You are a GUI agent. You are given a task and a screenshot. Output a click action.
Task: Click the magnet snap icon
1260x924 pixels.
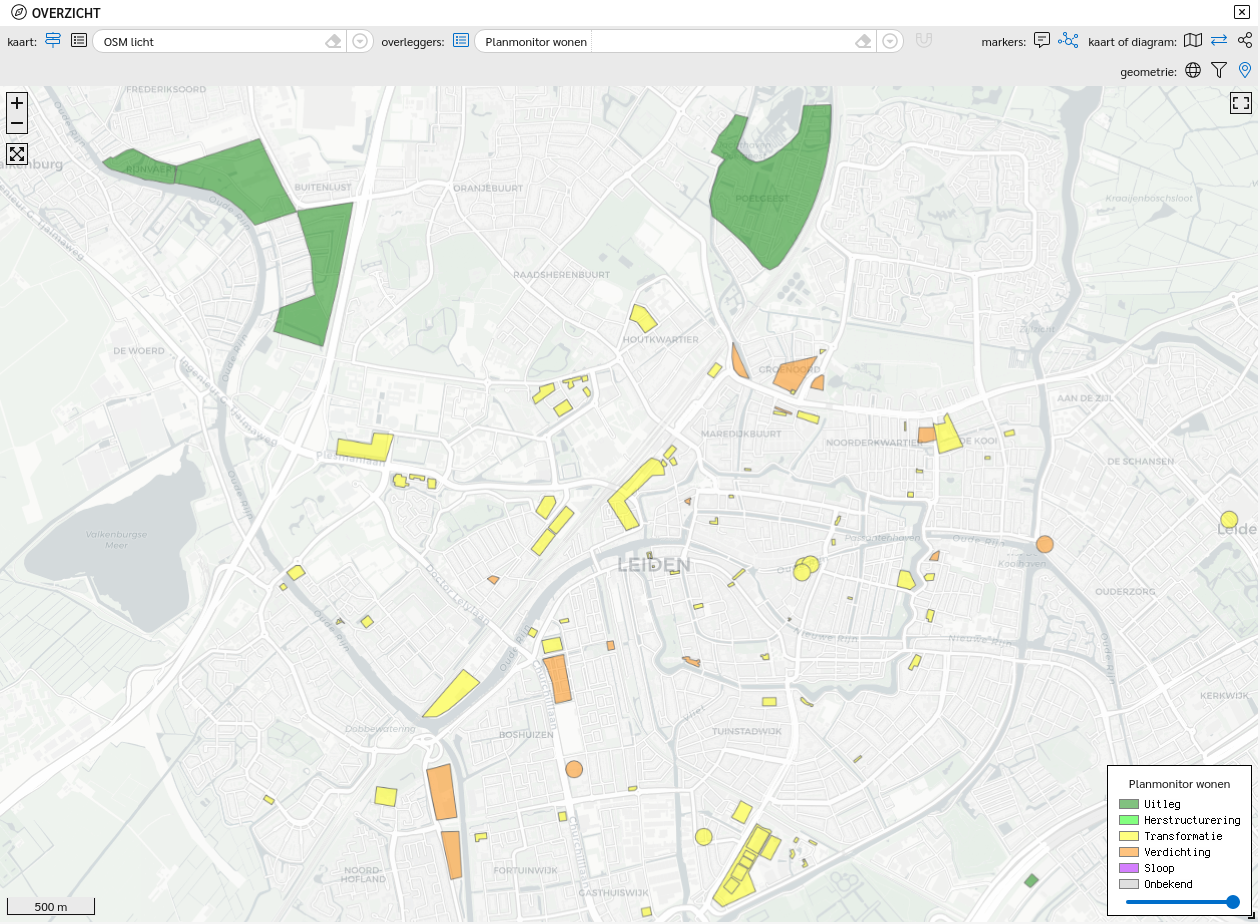coord(924,41)
